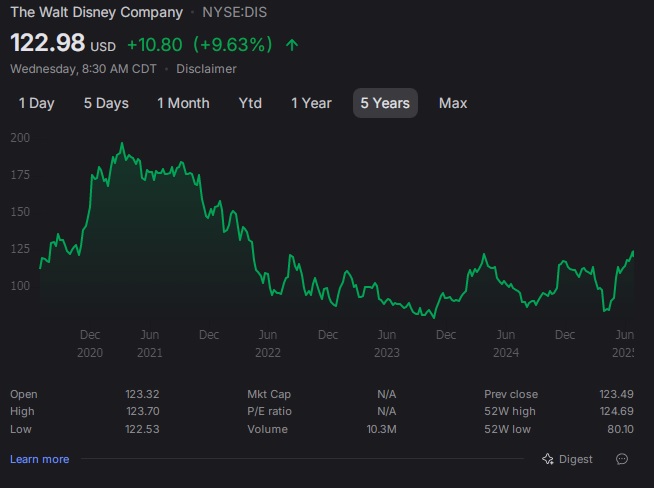Click the Dec 2020 axis label
This screenshot has height=488, width=654.
90,344
